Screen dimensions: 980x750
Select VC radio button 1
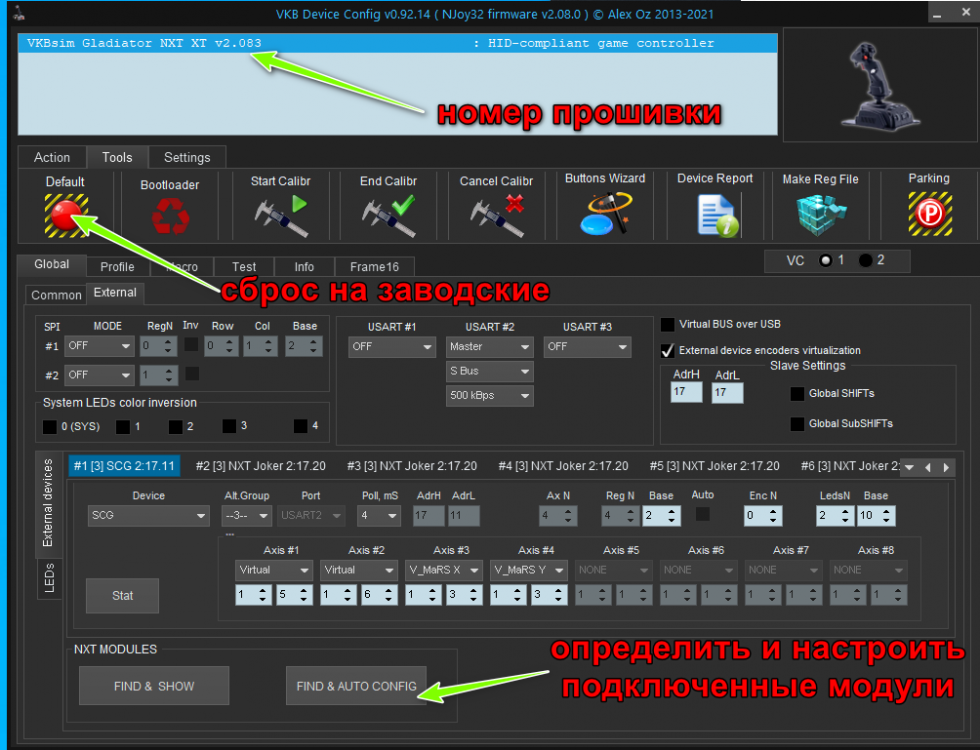(x=826, y=260)
